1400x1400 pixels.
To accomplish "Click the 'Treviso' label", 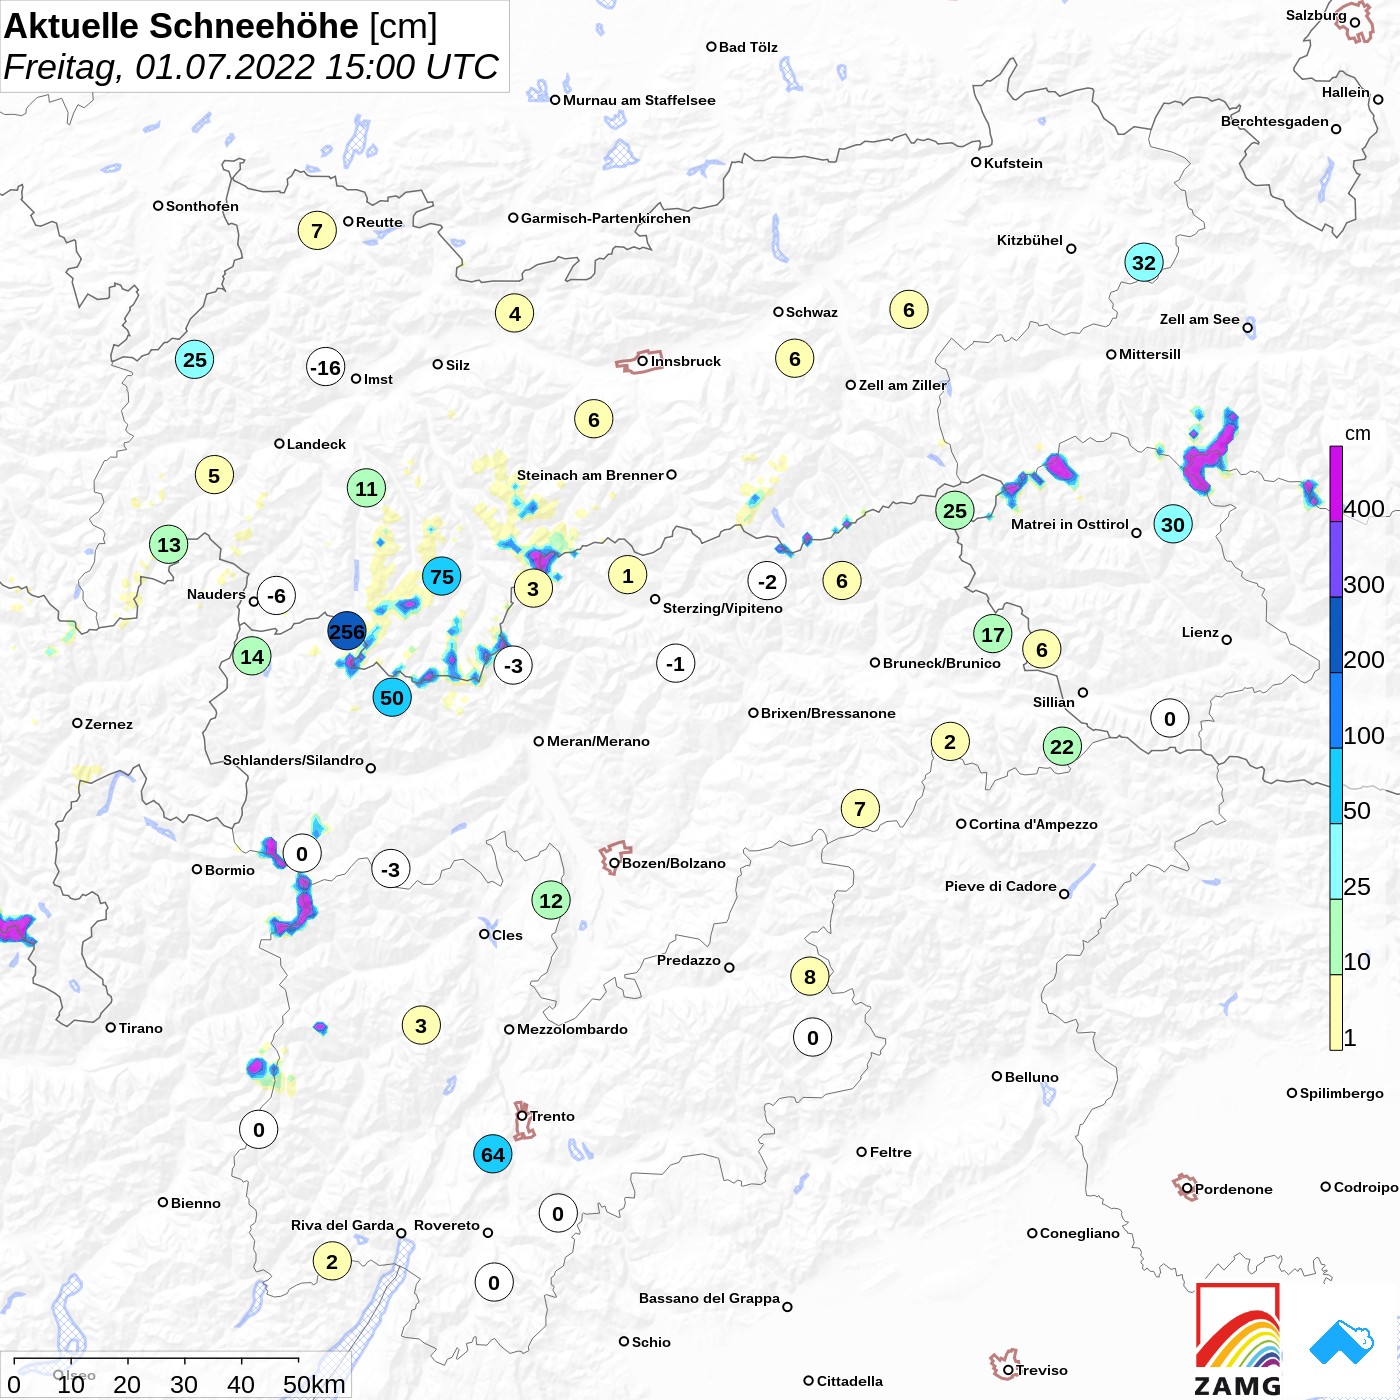I will tap(1042, 1370).
